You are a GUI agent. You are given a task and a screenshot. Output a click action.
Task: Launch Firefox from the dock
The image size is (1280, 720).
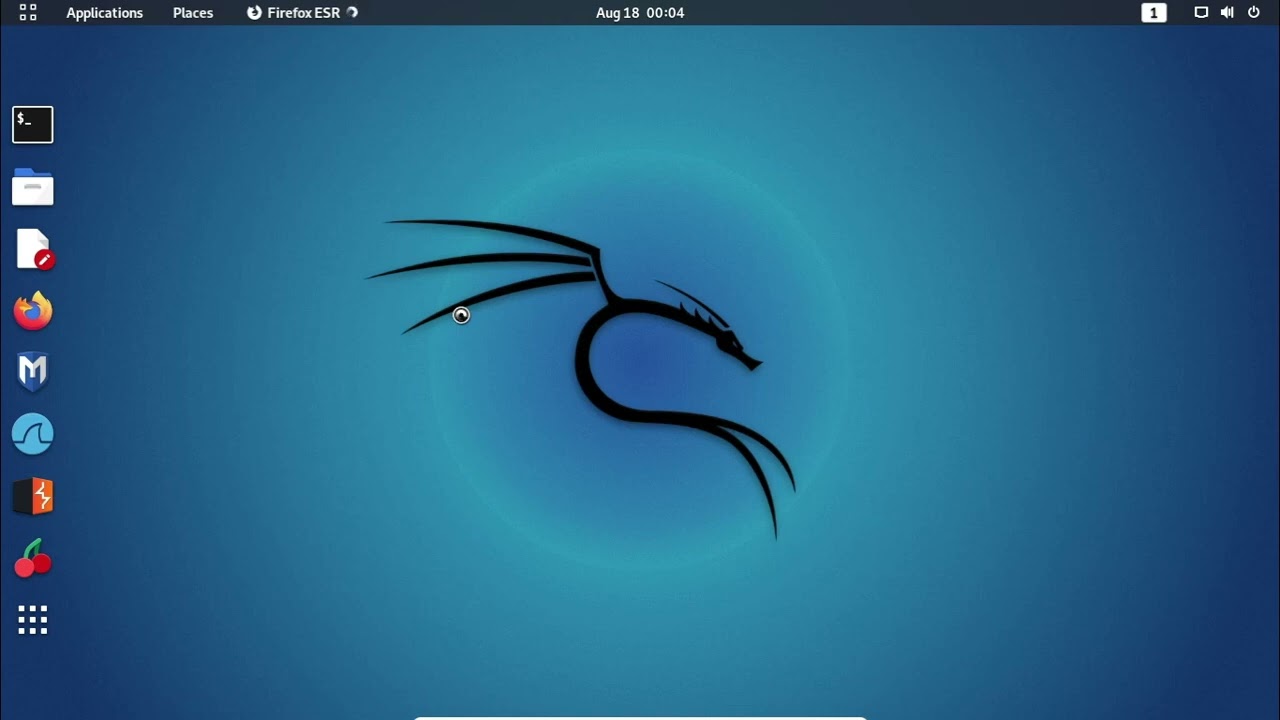coord(33,311)
